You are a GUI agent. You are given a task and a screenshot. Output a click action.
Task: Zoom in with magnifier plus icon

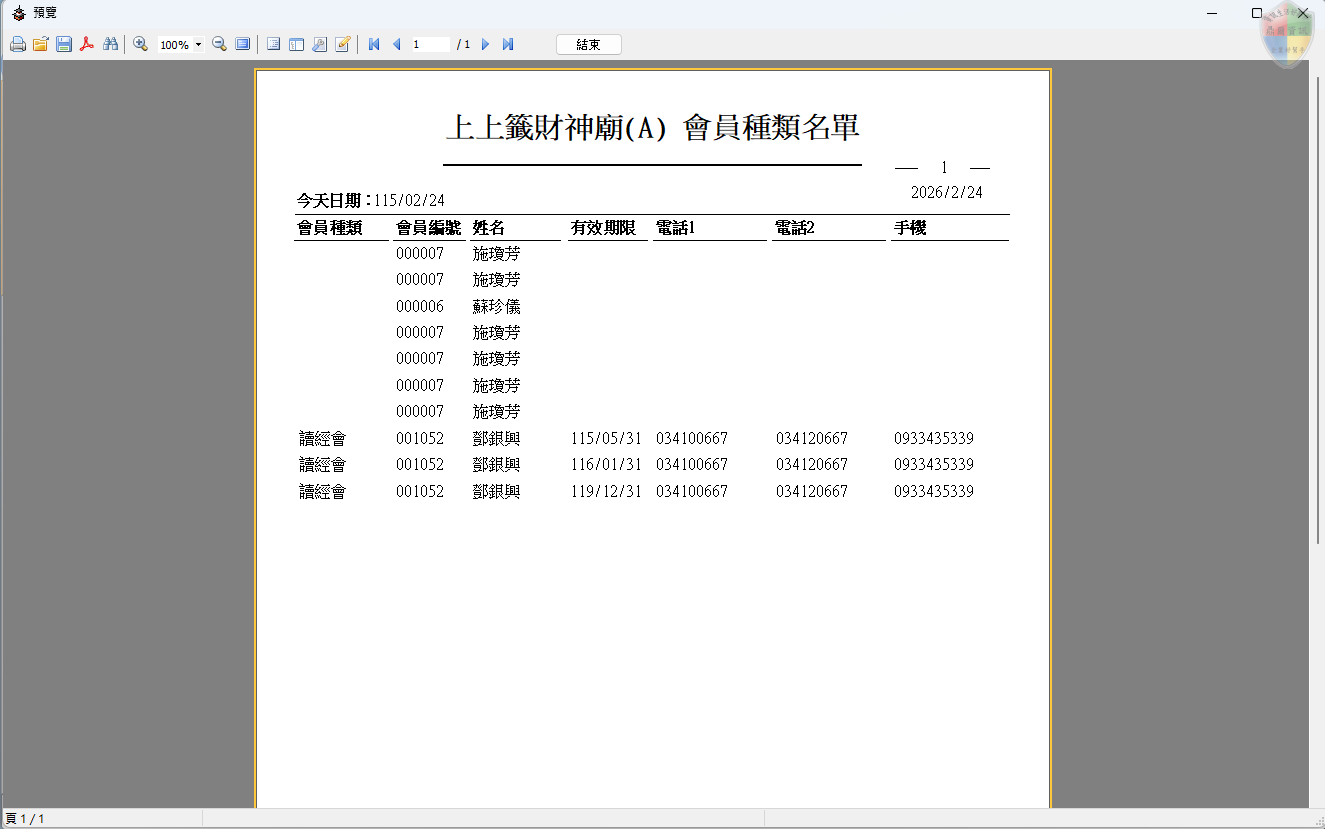(x=141, y=45)
